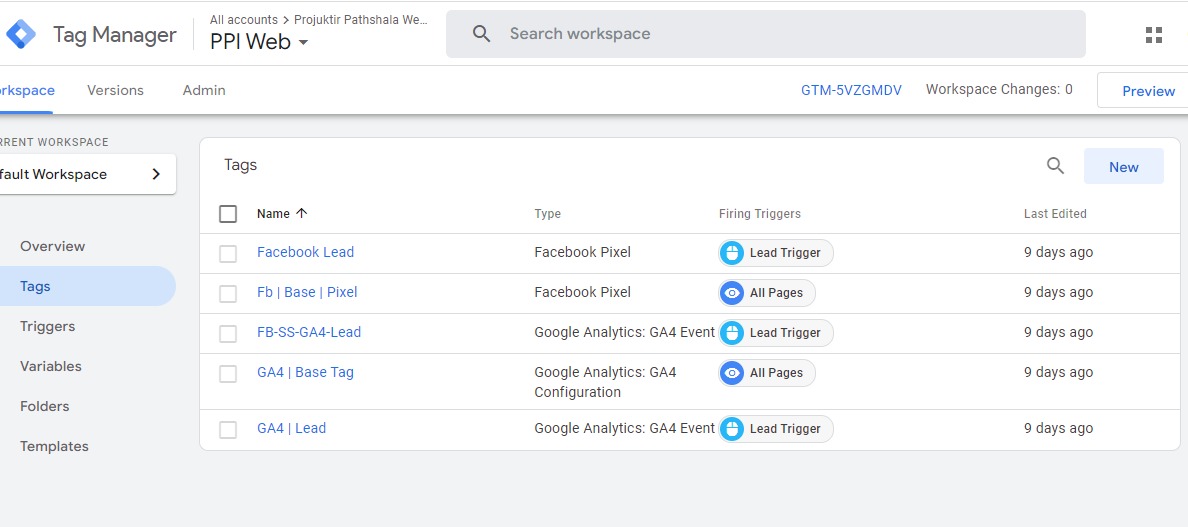This screenshot has height=527, width=1188.
Task: Click Google Analytics: GA4 Configuration type text
Action: tap(605, 382)
